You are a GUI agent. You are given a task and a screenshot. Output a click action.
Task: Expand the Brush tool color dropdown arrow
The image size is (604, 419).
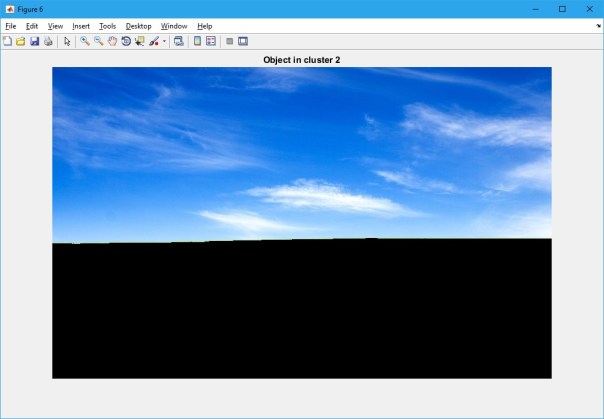click(x=164, y=42)
